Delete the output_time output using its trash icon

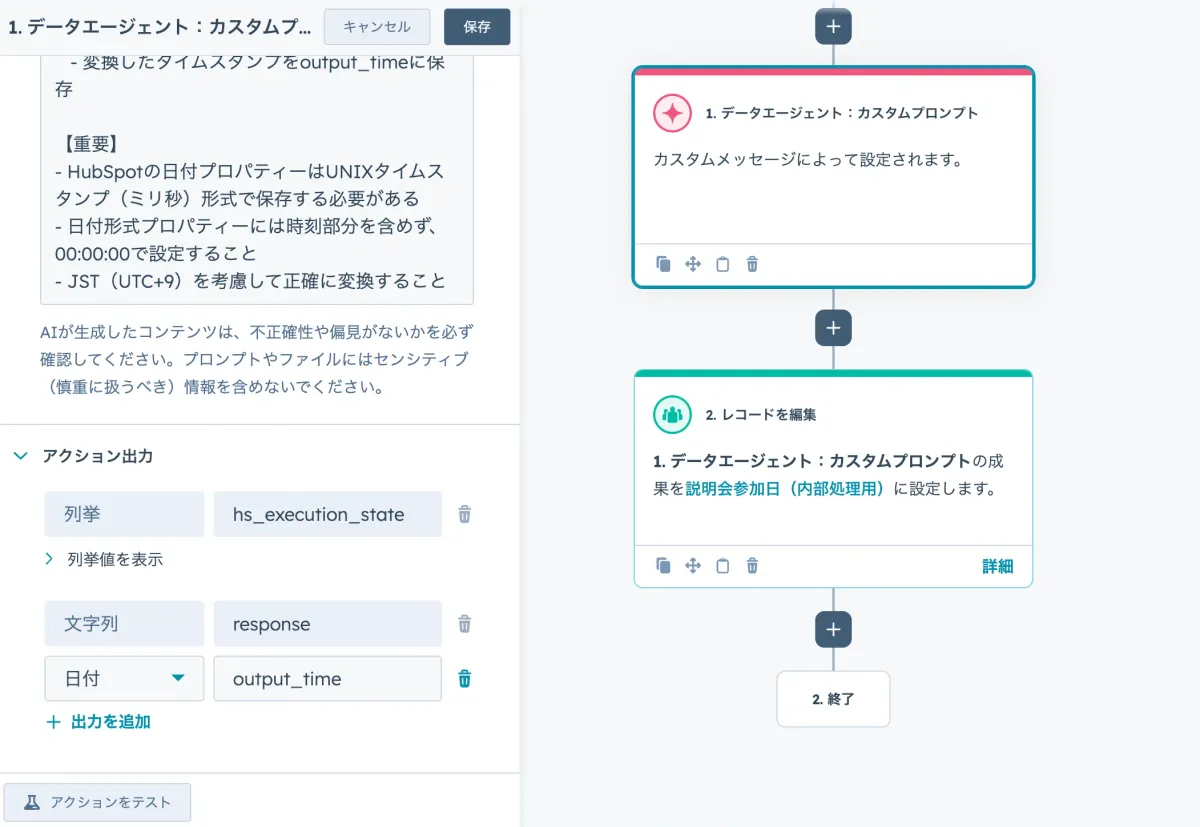[x=464, y=678]
